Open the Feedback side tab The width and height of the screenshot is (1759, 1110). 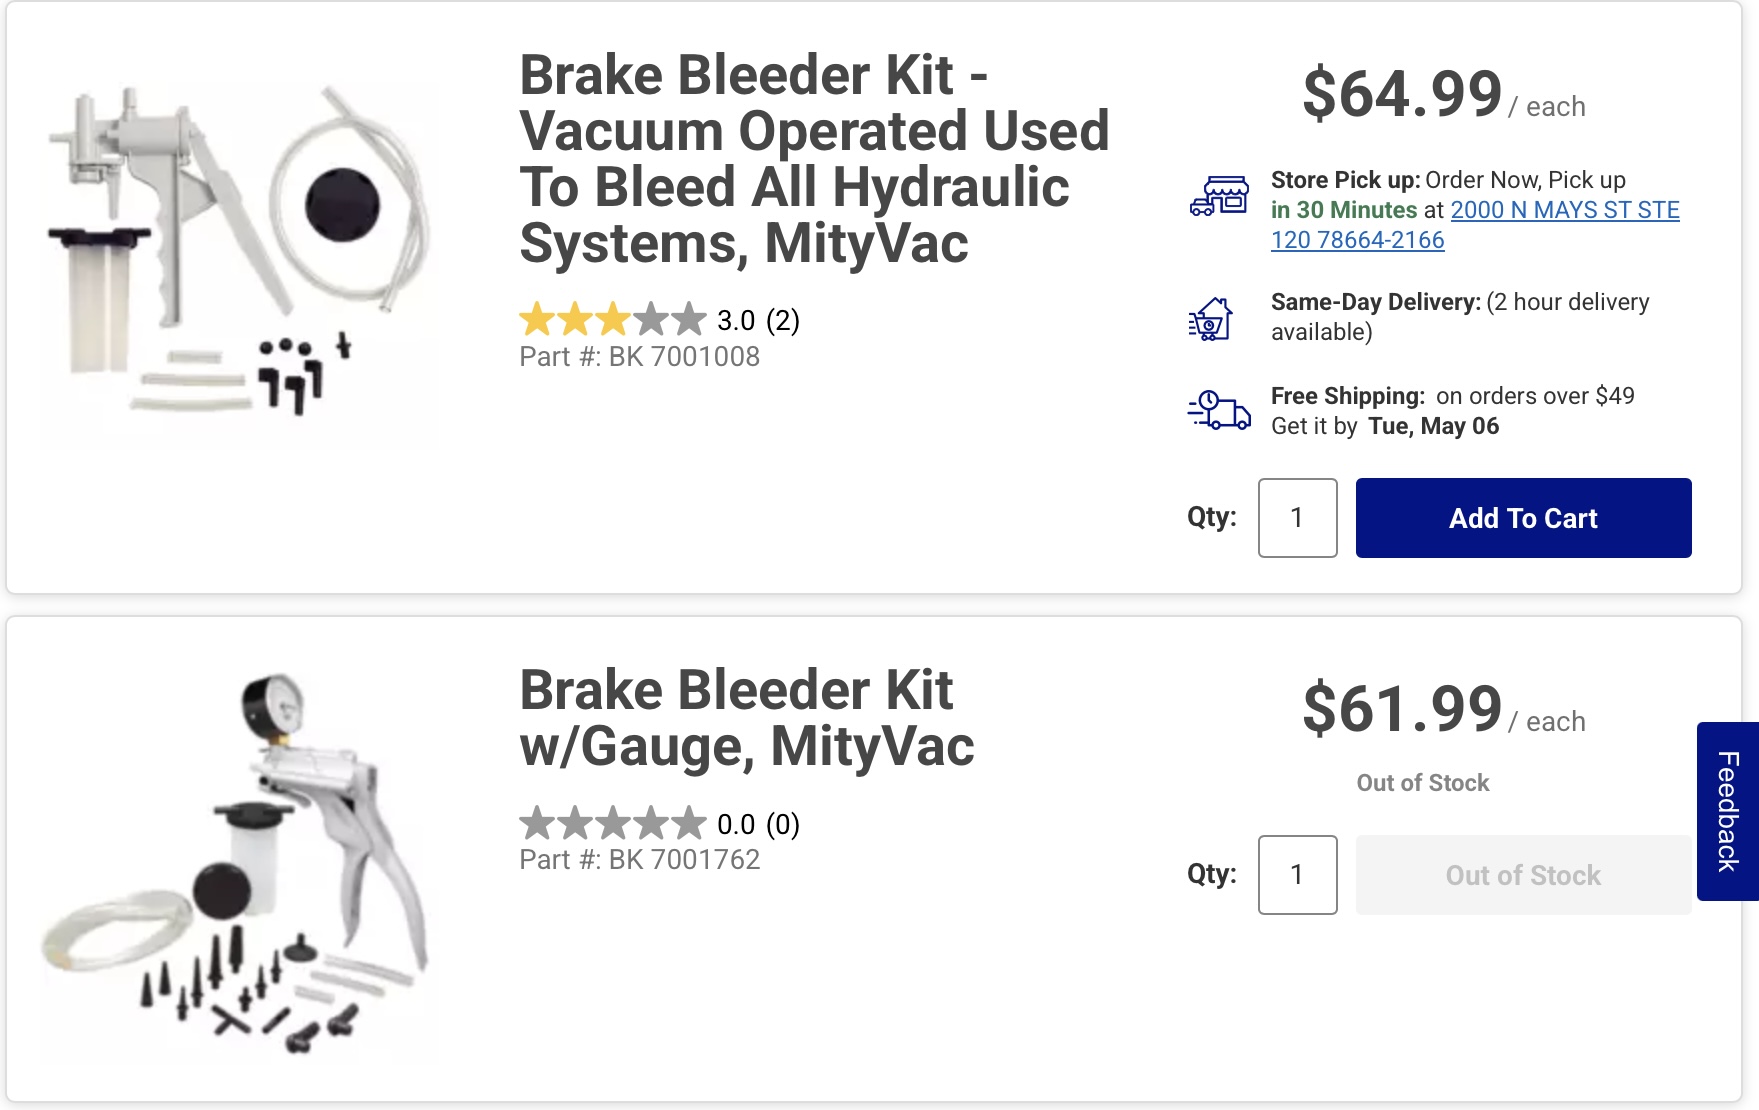click(1727, 811)
